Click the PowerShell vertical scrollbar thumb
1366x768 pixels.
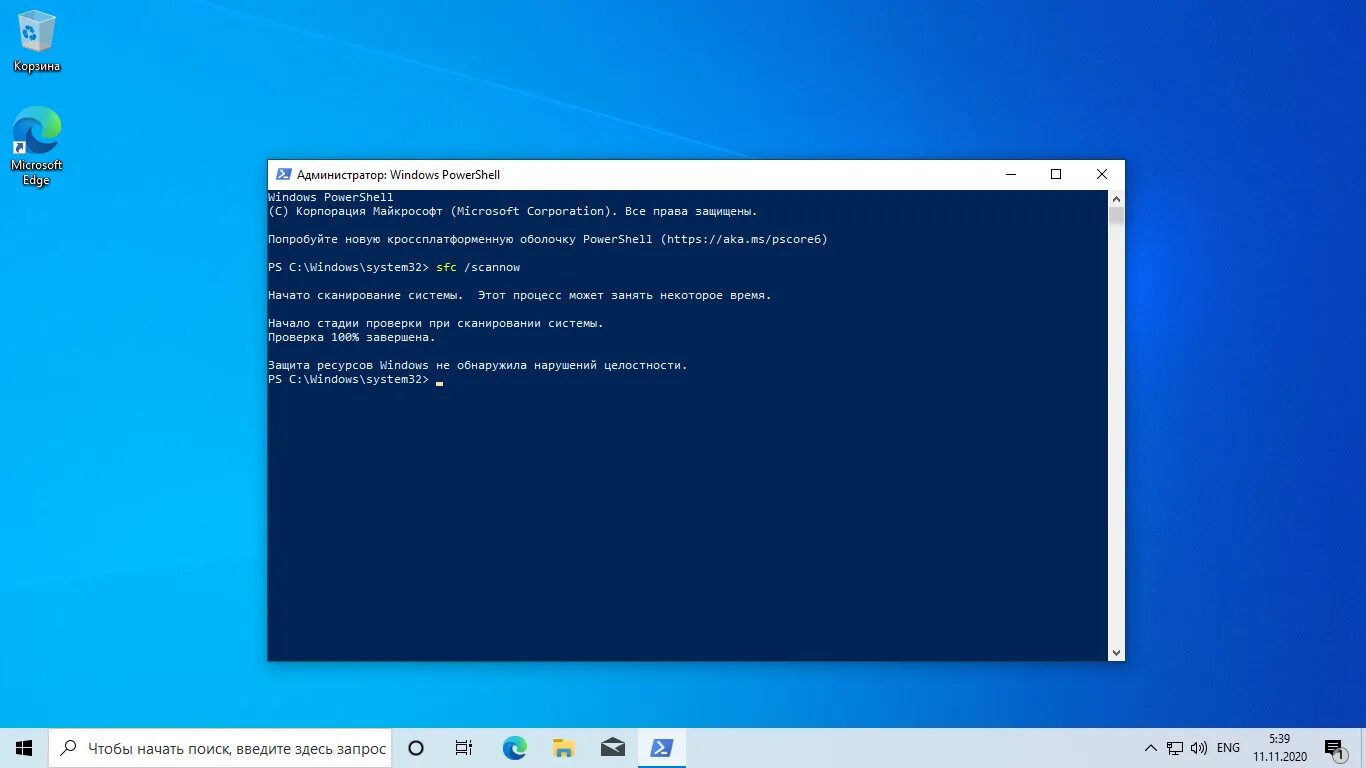(x=1116, y=215)
